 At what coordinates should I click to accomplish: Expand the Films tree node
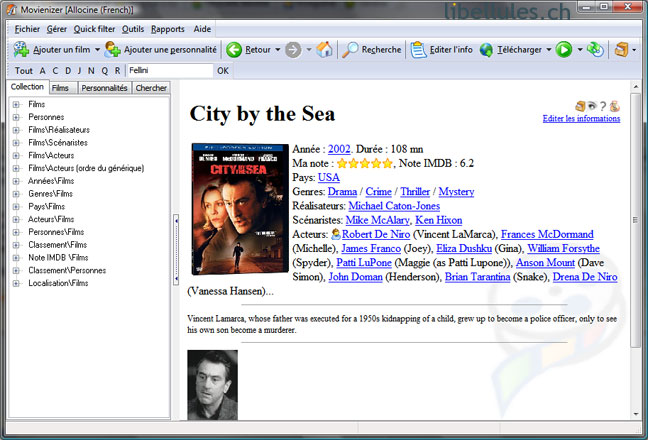pyautogui.click(x=16, y=105)
